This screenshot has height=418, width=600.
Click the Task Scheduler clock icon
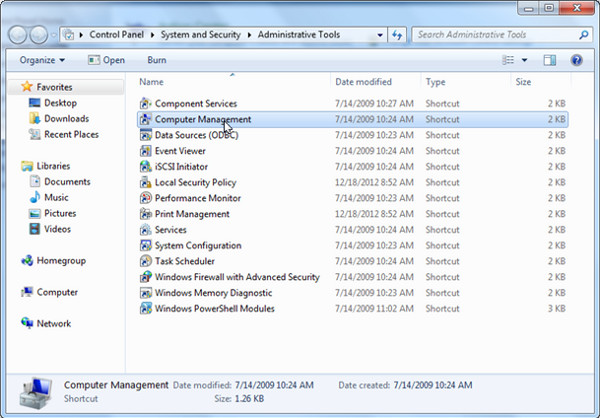[145, 261]
